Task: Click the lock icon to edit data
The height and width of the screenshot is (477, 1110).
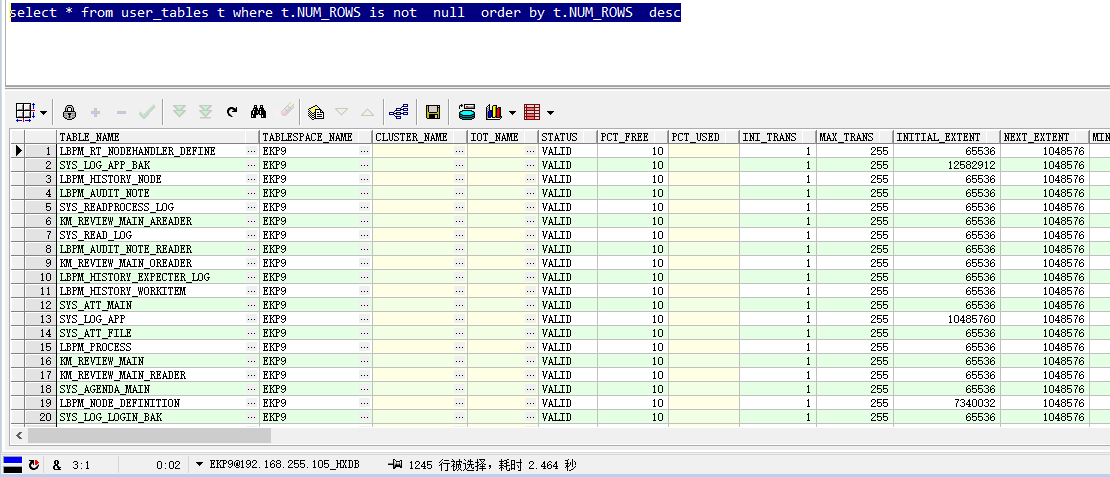Action: coord(69,112)
